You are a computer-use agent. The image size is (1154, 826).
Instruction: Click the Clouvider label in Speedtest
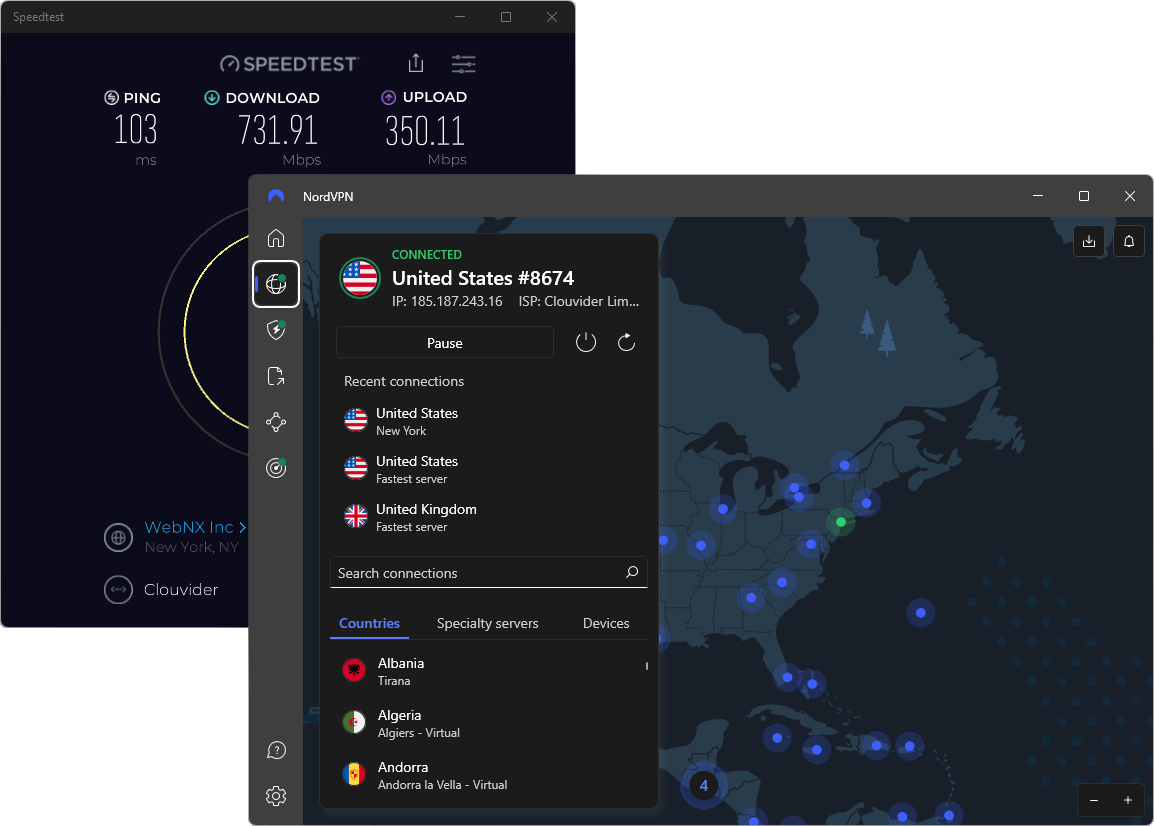pyautogui.click(x=181, y=590)
